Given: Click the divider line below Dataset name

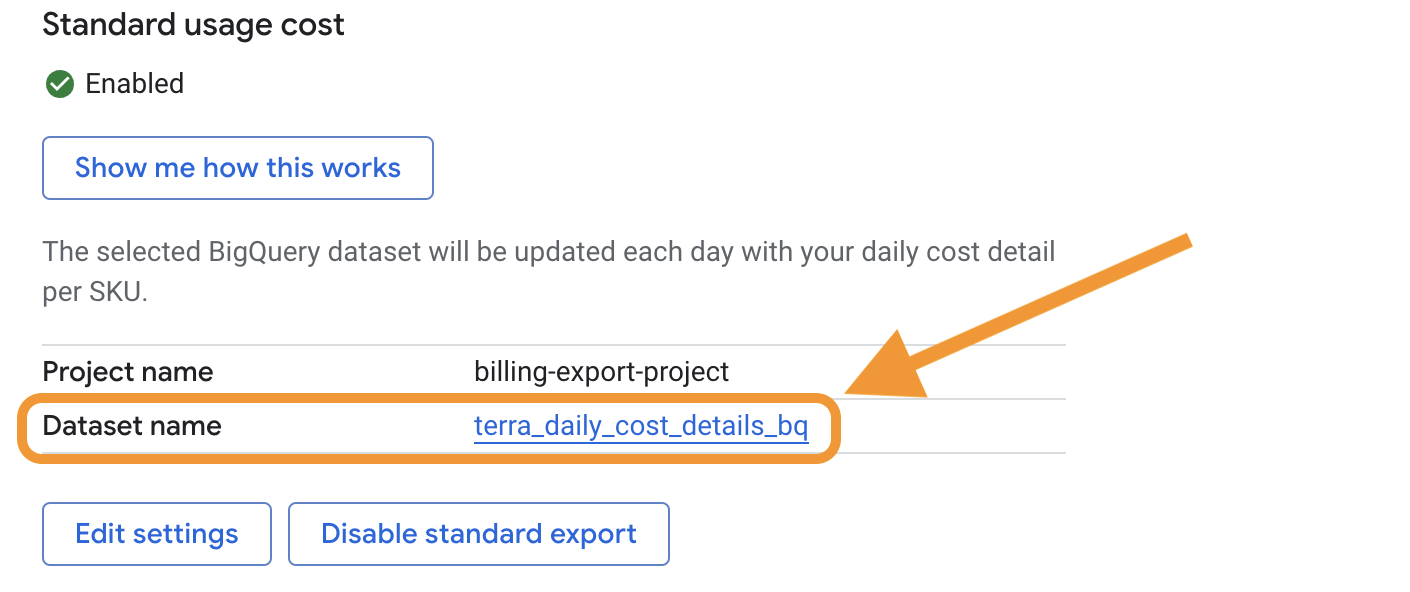Looking at the screenshot, I should click(950, 453).
